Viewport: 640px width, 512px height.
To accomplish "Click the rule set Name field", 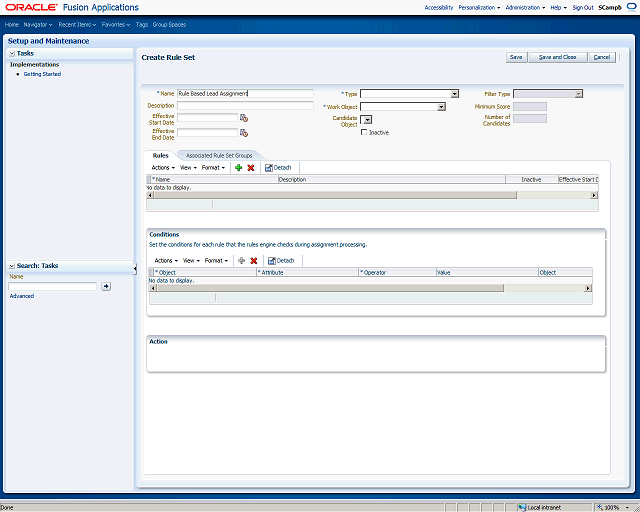I will click(245, 93).
